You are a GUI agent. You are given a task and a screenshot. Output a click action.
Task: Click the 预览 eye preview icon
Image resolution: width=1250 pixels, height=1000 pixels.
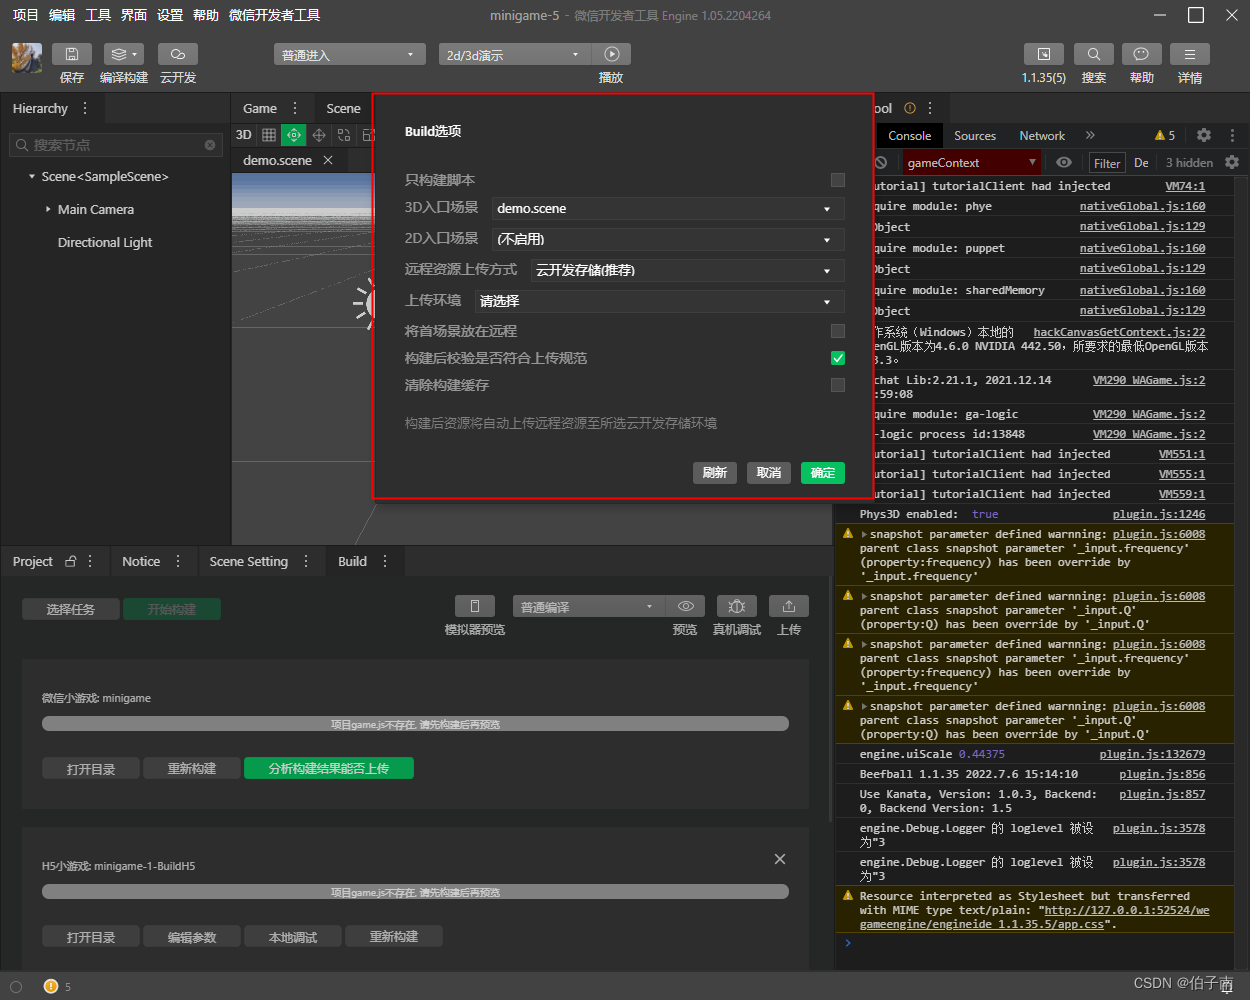click(685, 606)
